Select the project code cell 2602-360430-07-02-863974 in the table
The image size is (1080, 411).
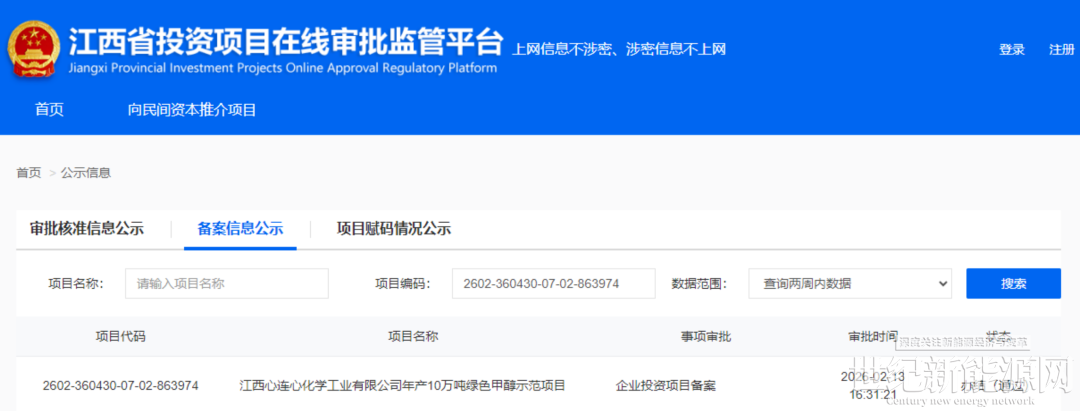tap(120, 385)
